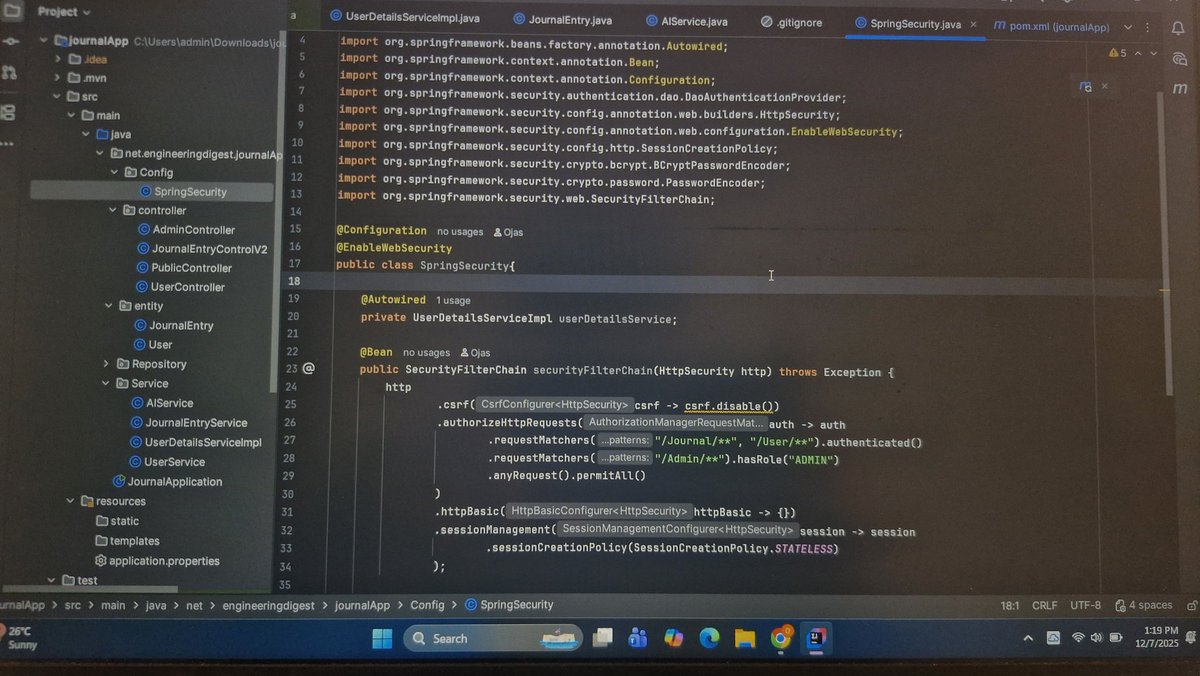Image resolution: width=1200 pixels, height=676 pixels.
Task: Collapse the src folder
Action: pos(57,97)
